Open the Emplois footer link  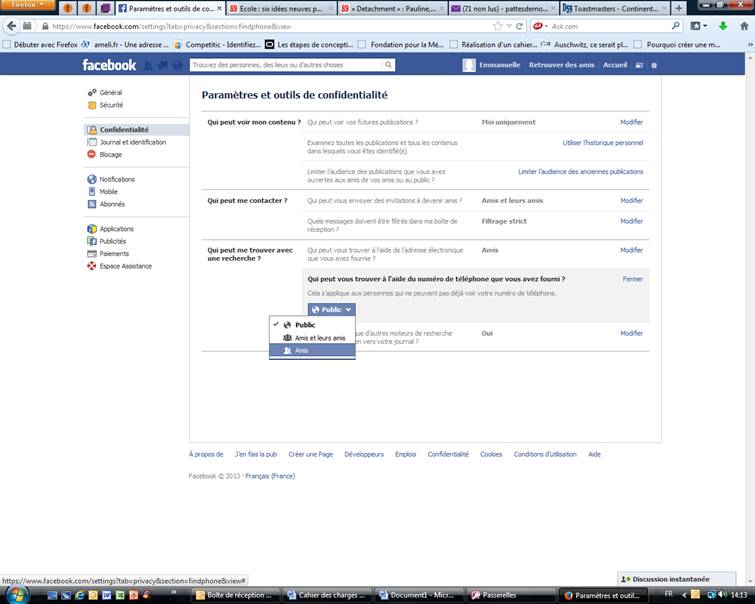click(x=405, y=454)
